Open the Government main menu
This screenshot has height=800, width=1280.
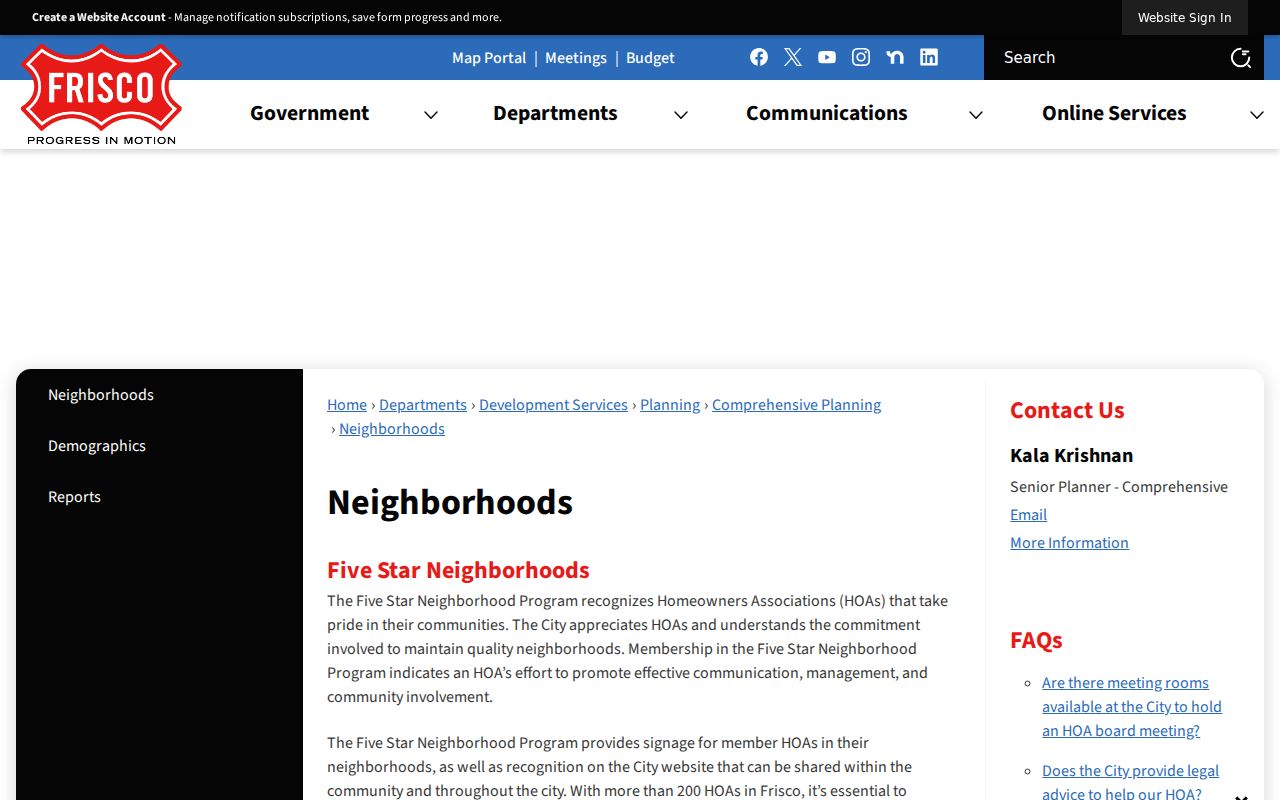(x=310, y=113)
